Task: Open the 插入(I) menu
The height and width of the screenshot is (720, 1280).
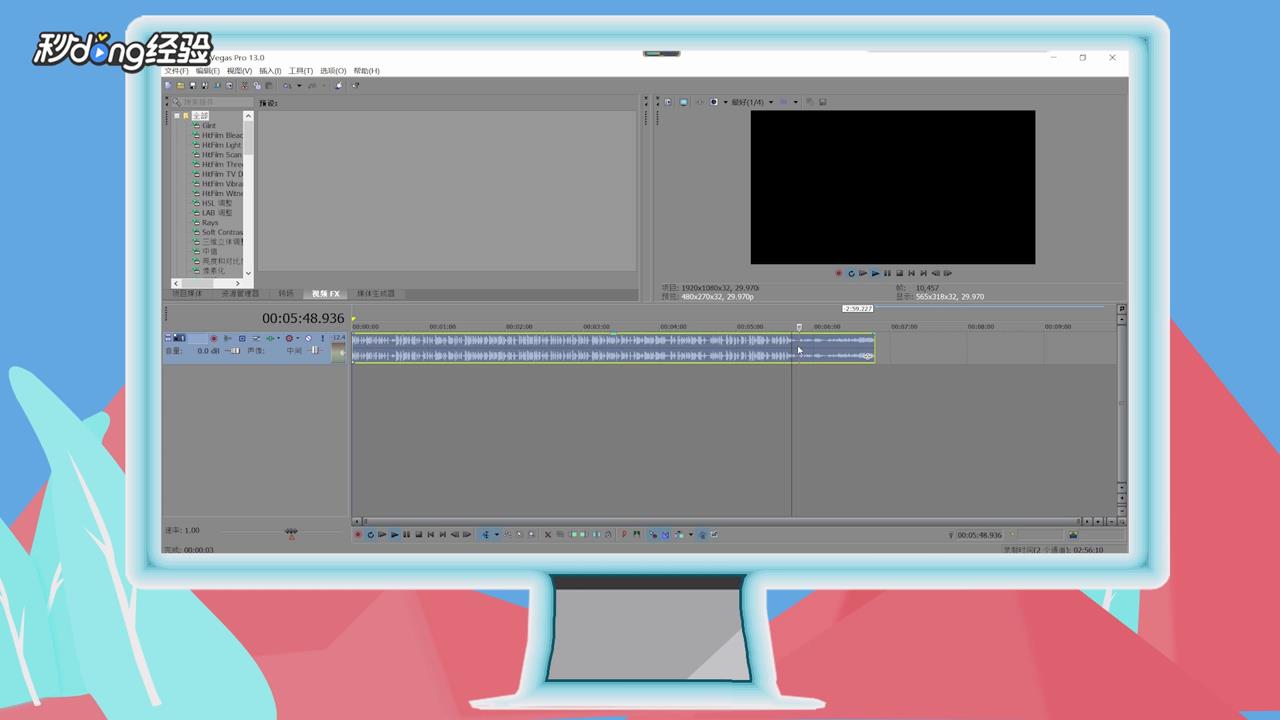Action: (x=270, y=71)
